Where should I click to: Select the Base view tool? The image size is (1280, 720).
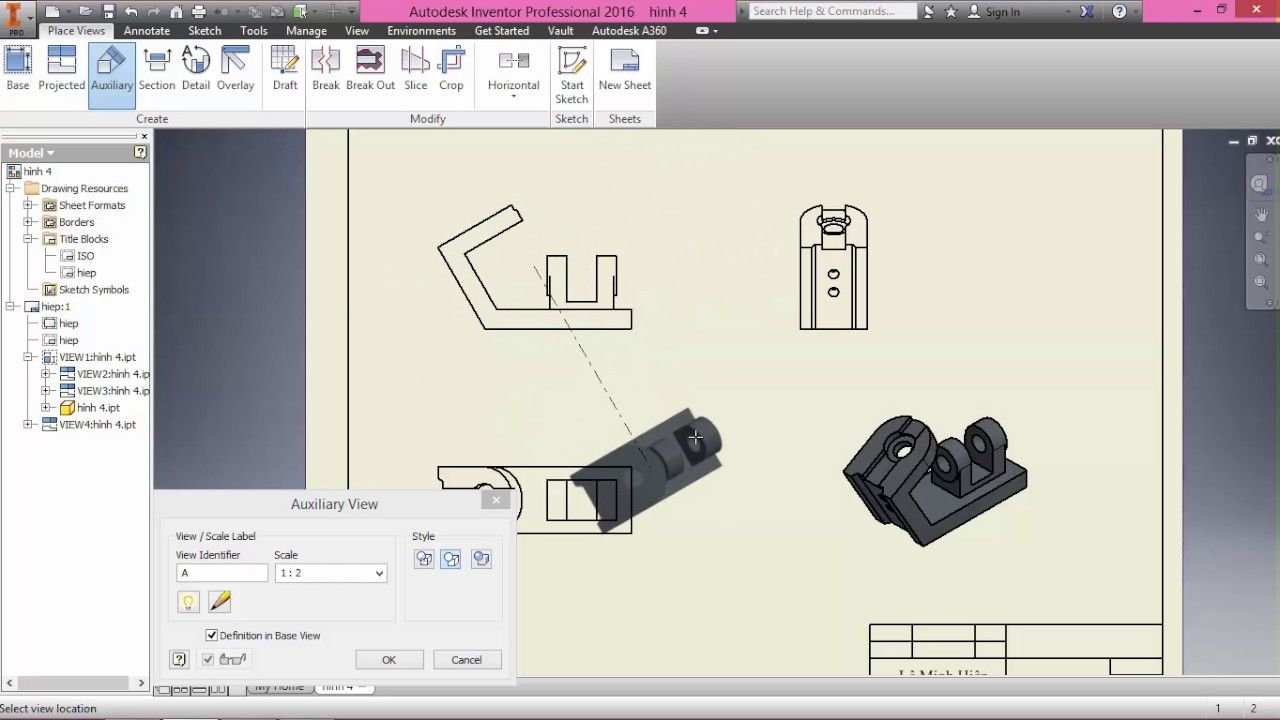pos(17,70)
